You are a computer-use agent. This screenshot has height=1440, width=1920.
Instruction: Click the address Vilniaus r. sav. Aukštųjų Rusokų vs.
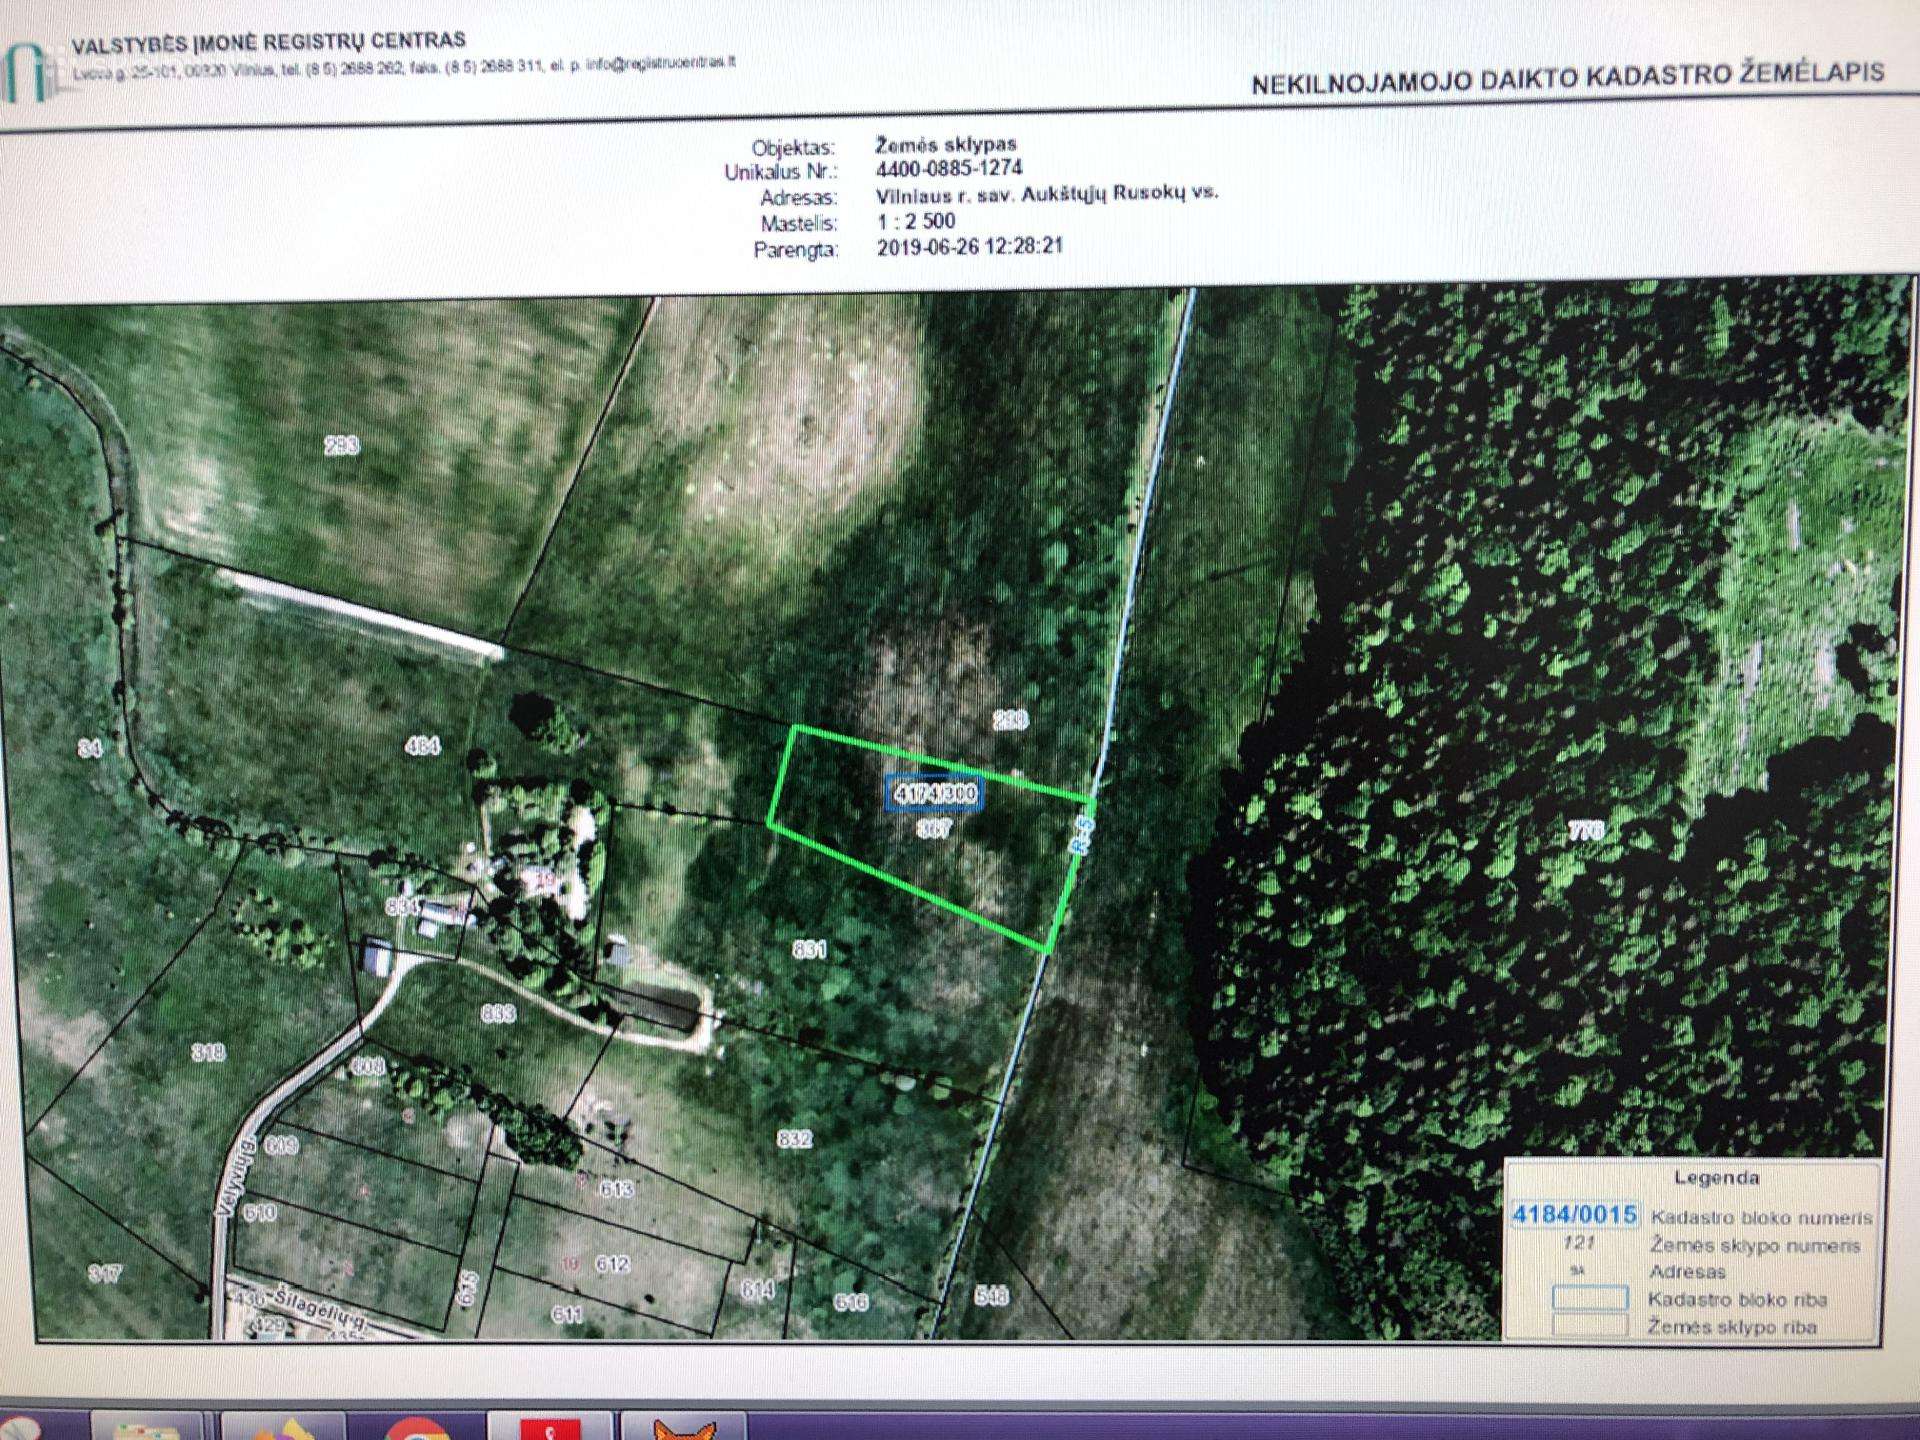click(x=1047, y=195)
